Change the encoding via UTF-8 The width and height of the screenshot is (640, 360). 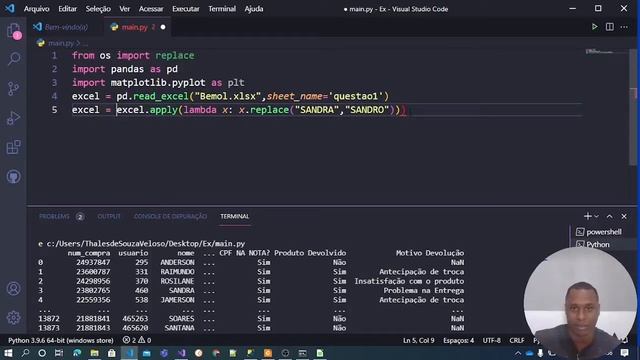click(x=491, y=340)
